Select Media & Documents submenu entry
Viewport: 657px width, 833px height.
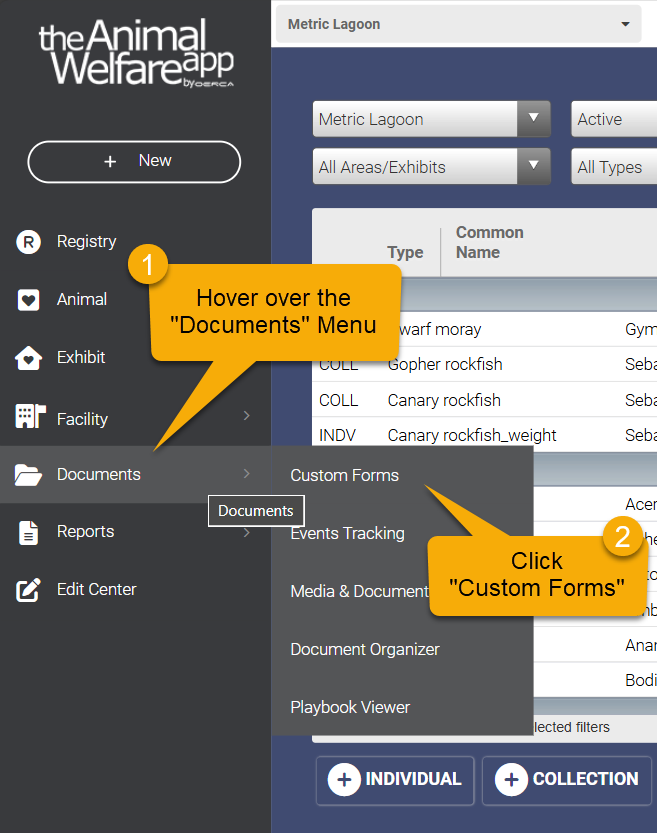click(359, 591)
